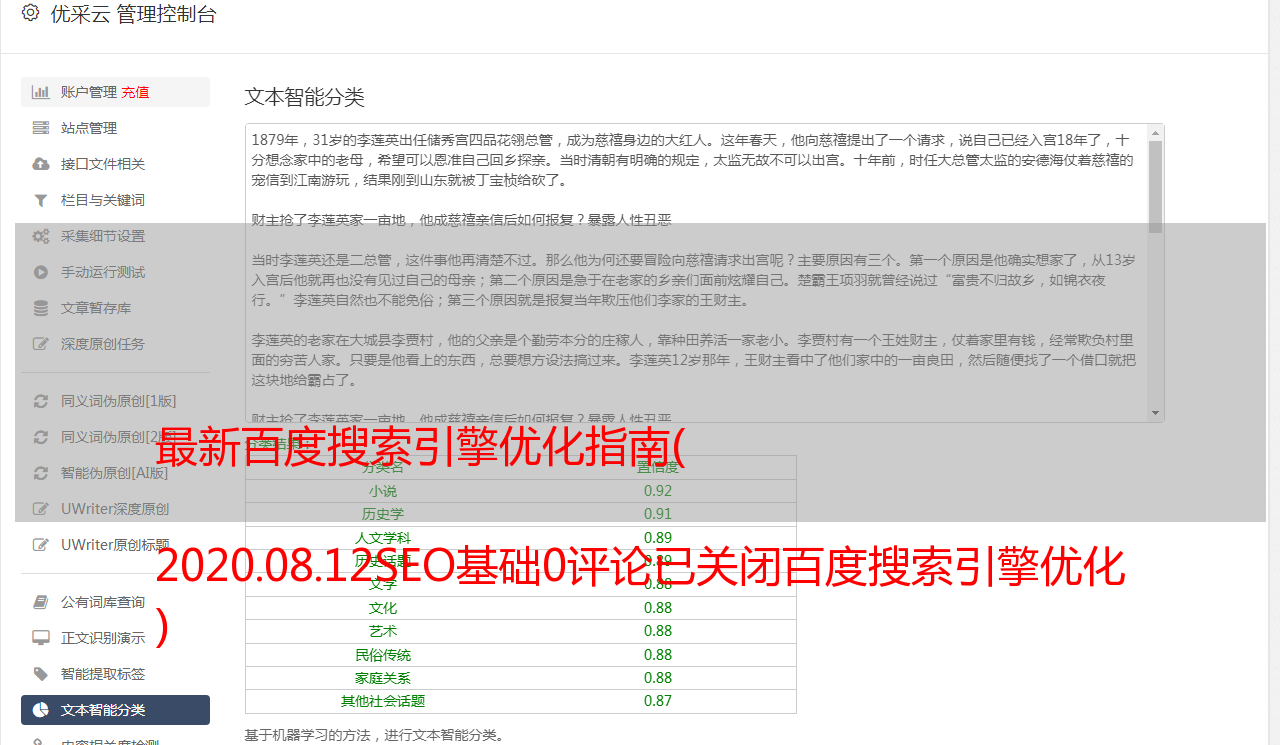This screenshot has height=745, width=1280.
Task: Select the 文本智能分类 sidebar item
Action: (x=115, y=710)
